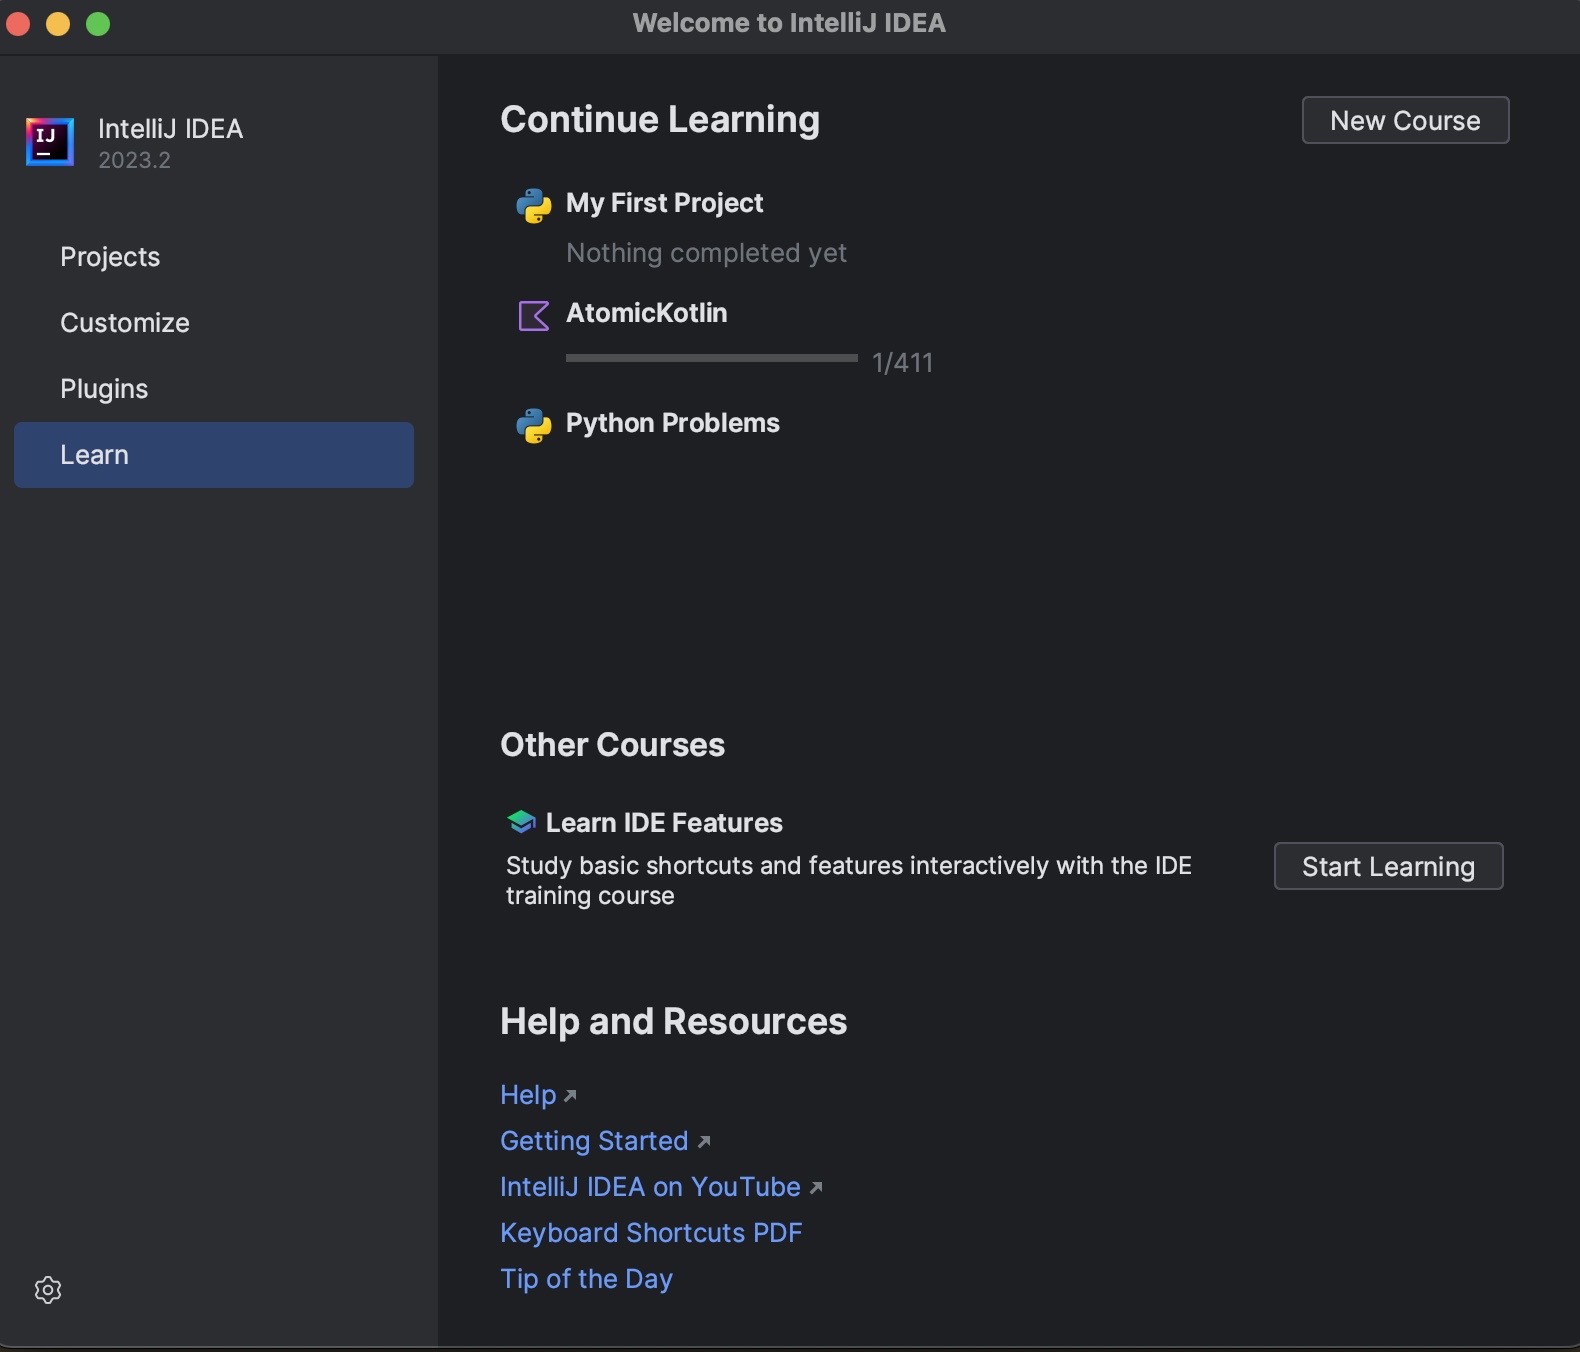The height and width of the screenshot is (1352, 1580).
Task: Open the Projects tab
Action: [x=214, y=257]
